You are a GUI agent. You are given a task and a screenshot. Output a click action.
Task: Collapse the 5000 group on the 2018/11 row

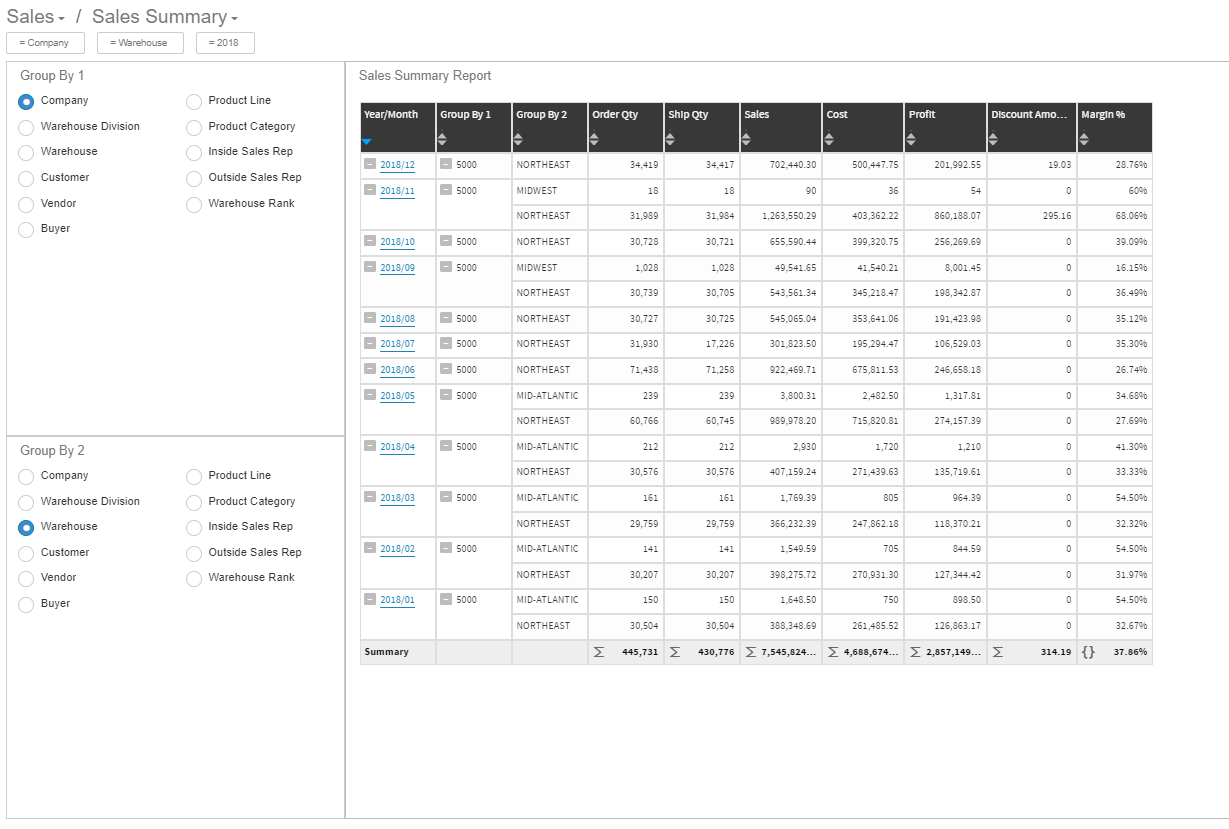click(x=444, y=190)
